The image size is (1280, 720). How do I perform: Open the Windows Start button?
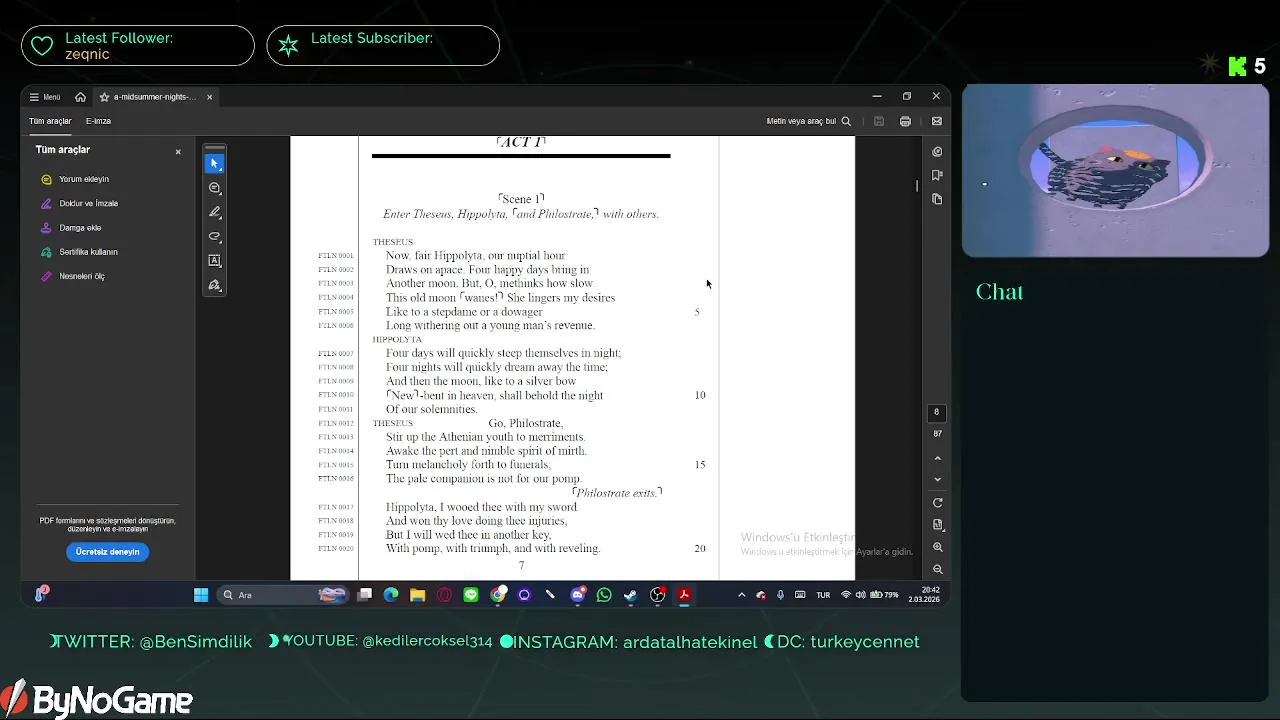coord(201,595)
